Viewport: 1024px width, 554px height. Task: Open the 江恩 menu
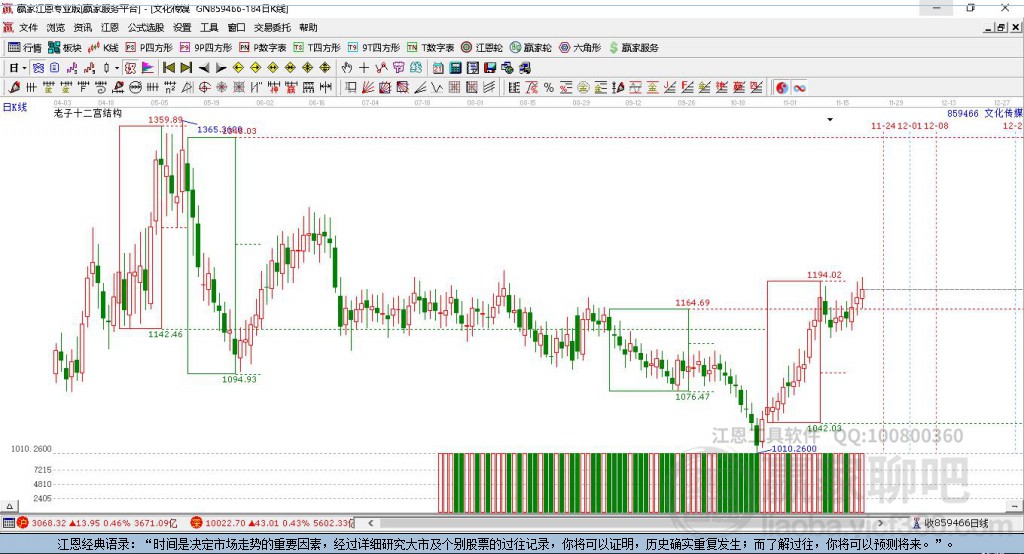point(110,27)
